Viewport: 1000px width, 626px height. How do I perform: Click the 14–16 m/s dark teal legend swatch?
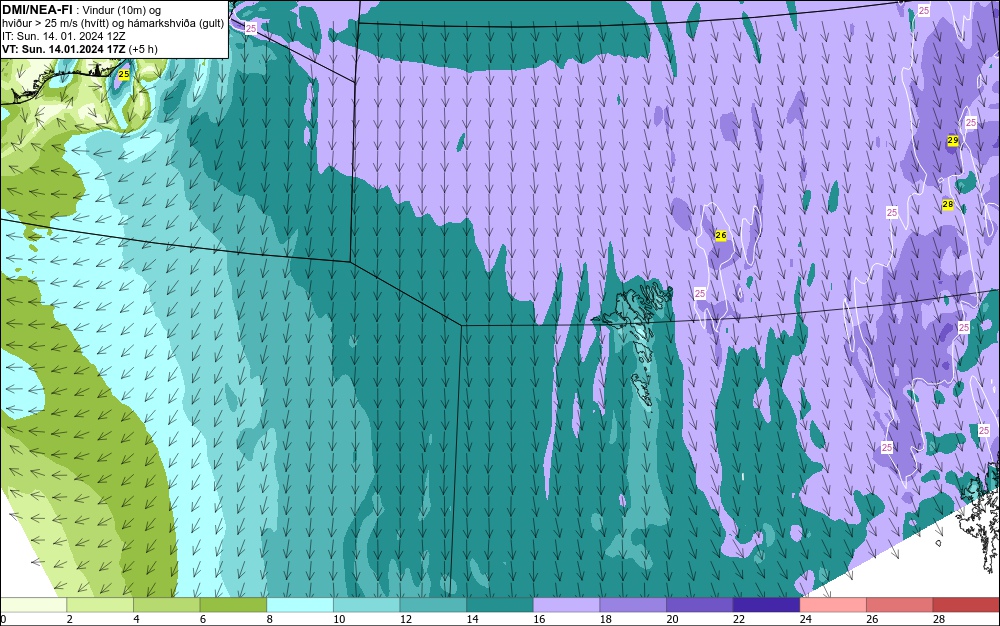click(500, 605)
